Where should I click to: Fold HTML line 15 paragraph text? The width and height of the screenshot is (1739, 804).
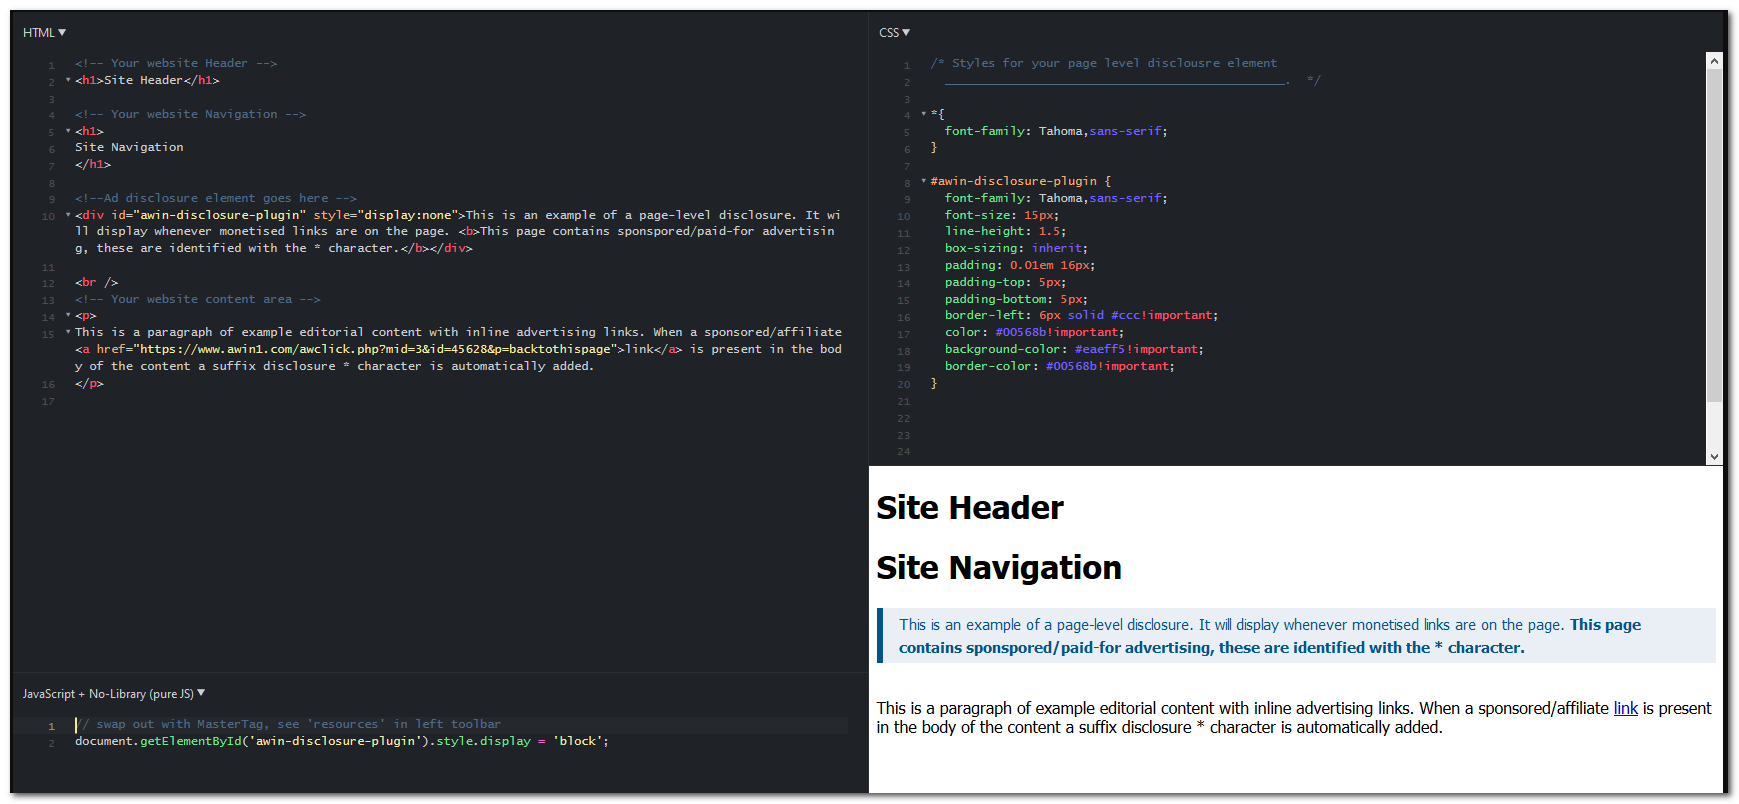[68, 332]
